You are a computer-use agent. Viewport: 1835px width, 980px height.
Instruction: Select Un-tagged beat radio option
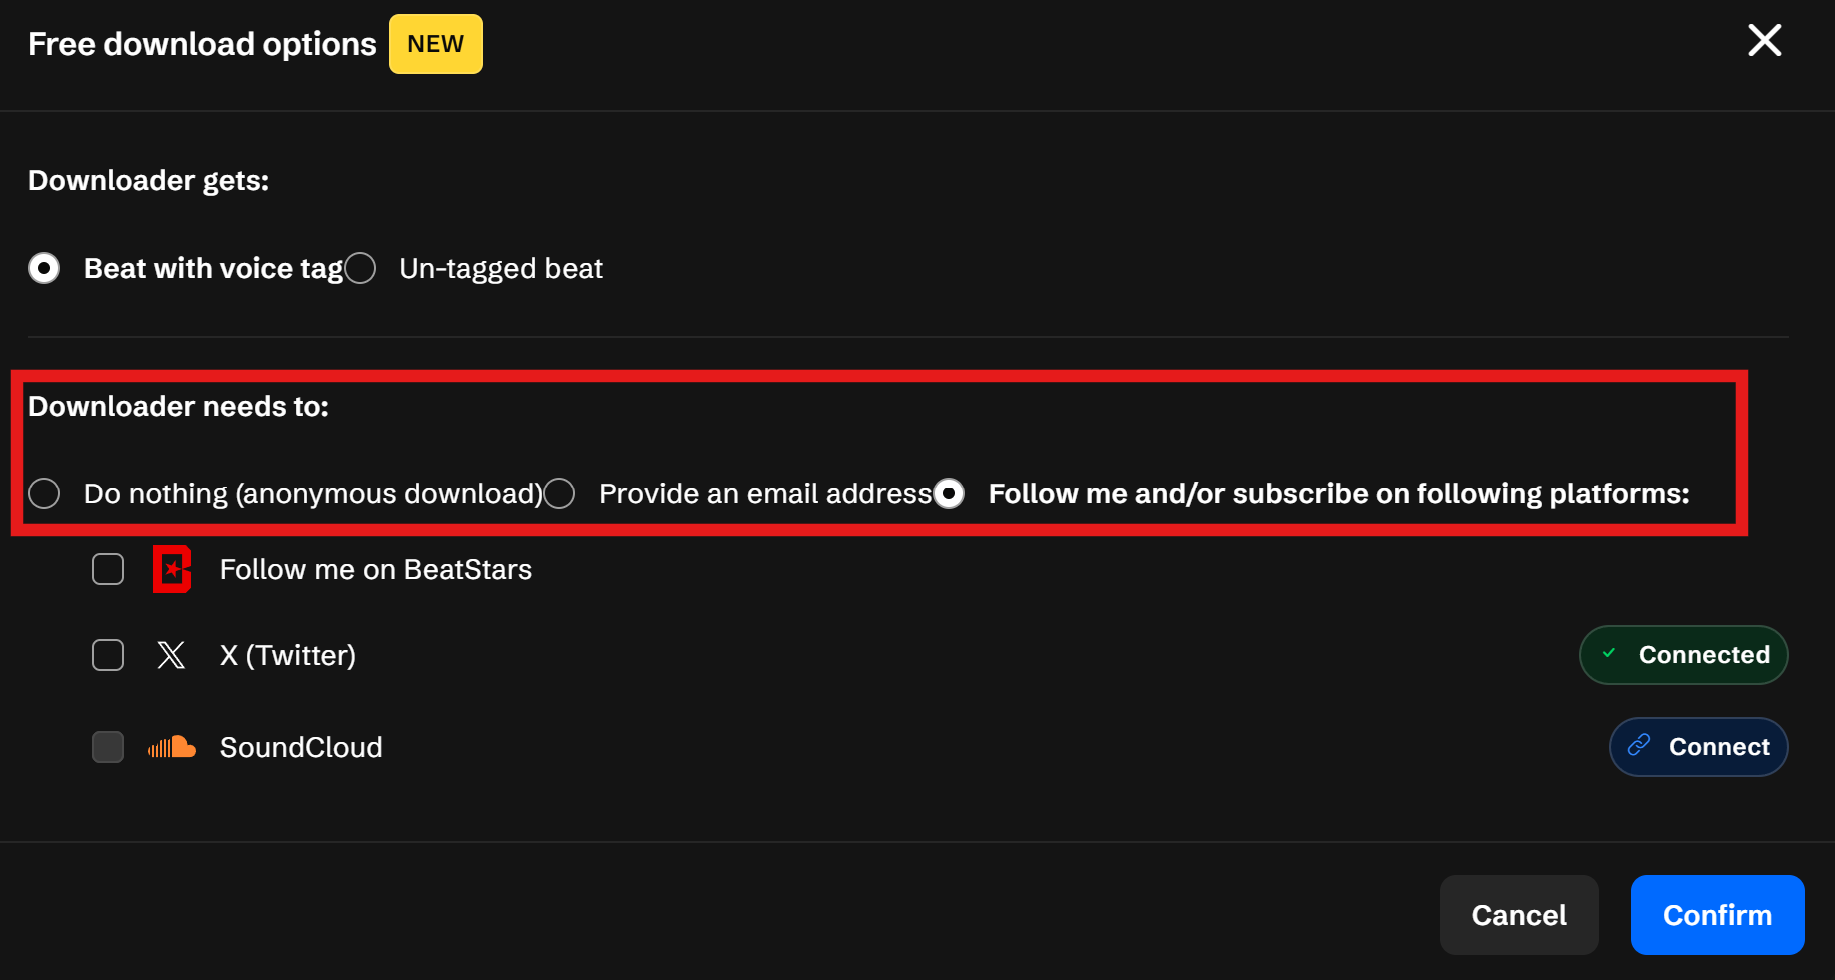click(360, 268)
